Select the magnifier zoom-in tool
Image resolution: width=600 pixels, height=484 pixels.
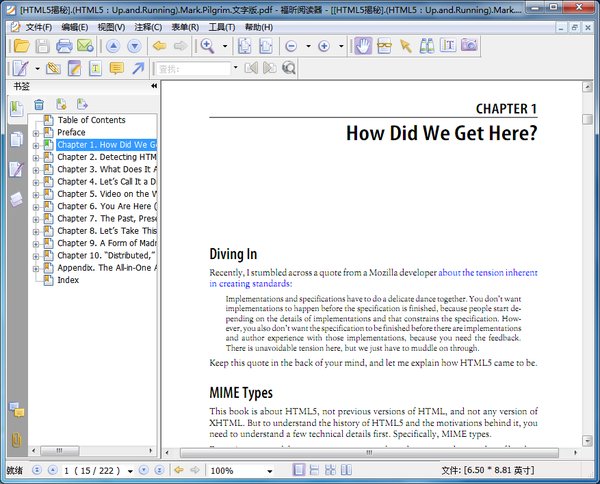pyautogui.click(x=207, y=46)
